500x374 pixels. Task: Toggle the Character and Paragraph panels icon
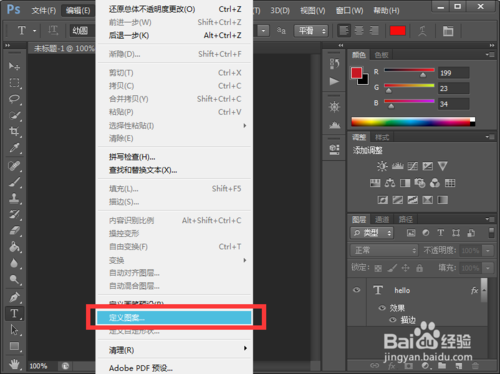[448, 31]
